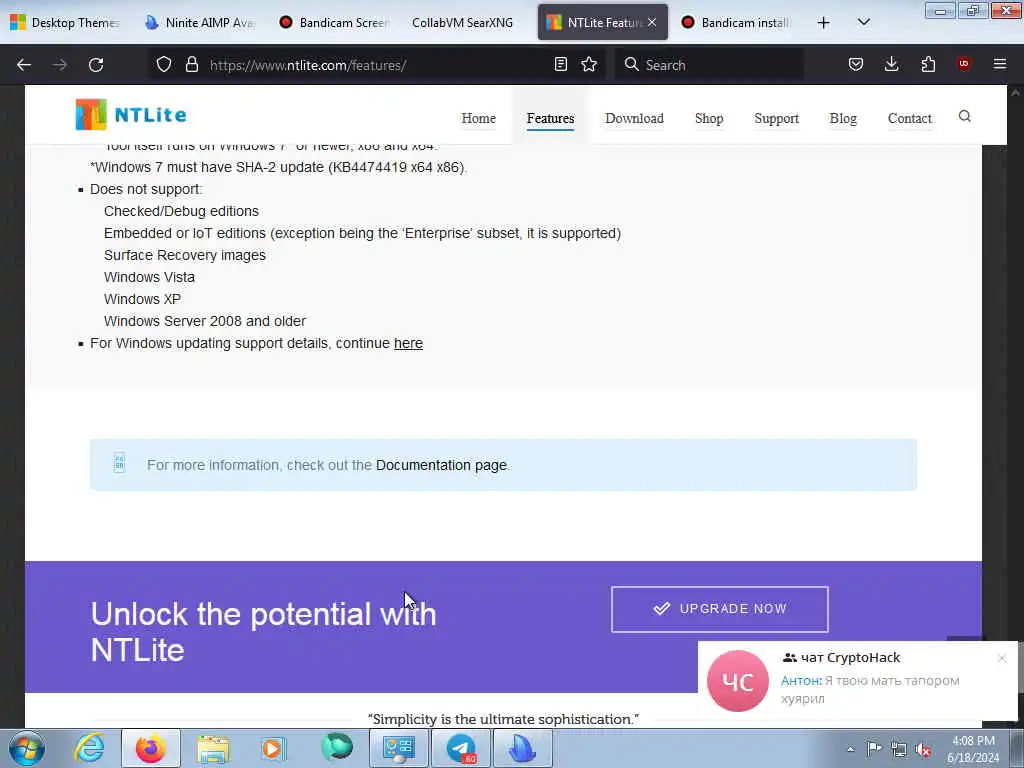1024x768 pixels.
Task: Open the Features menu item
Action: pyautogui.click(x=551, y=118)
